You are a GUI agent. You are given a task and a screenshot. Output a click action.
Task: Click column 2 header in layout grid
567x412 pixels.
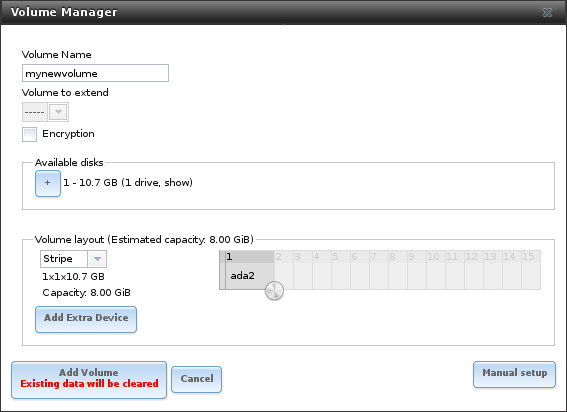284,257
